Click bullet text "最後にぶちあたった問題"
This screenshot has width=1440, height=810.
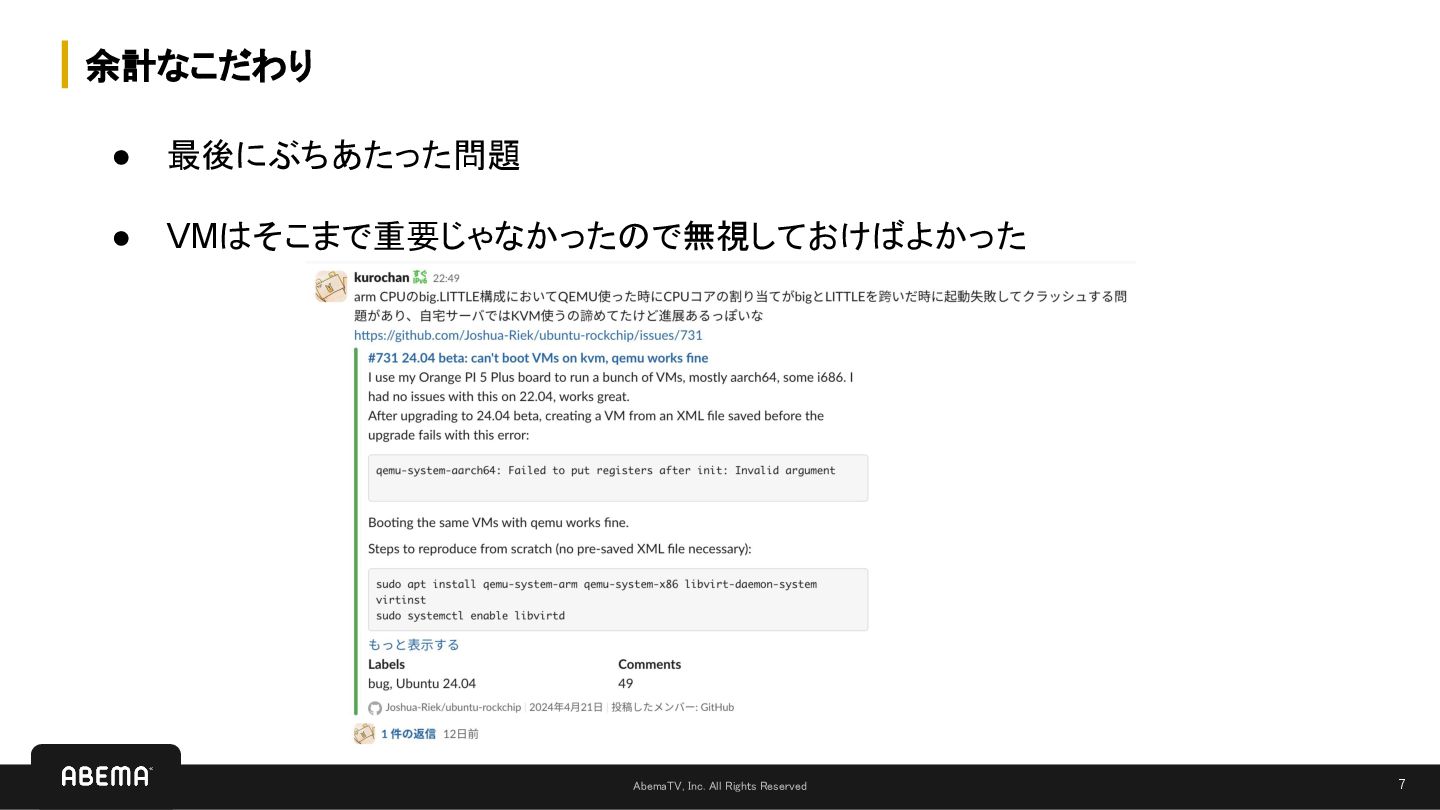(343, 155)
